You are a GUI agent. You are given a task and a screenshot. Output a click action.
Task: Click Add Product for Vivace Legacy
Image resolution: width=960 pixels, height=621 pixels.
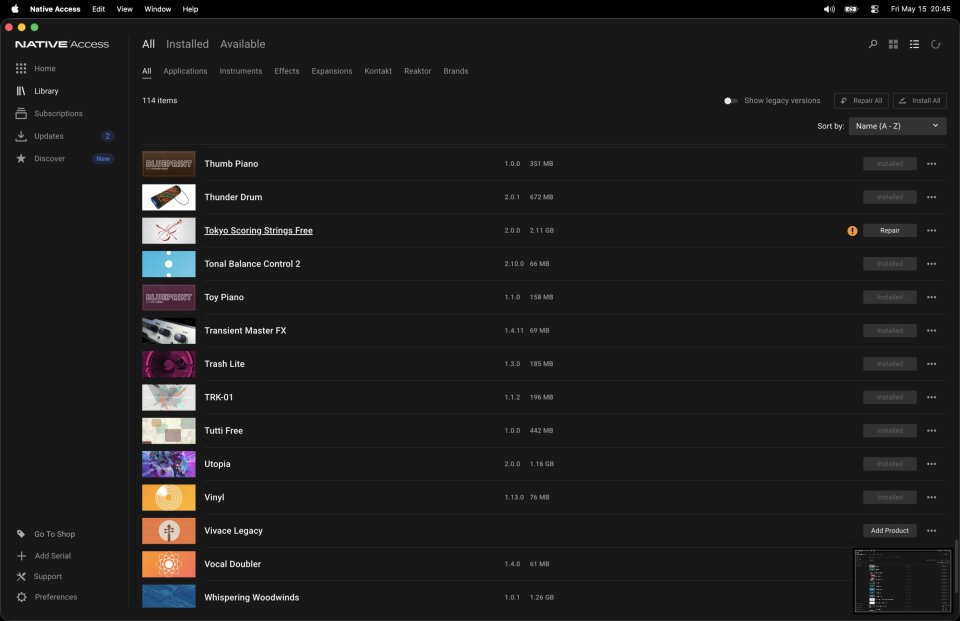tap(890, 531)
